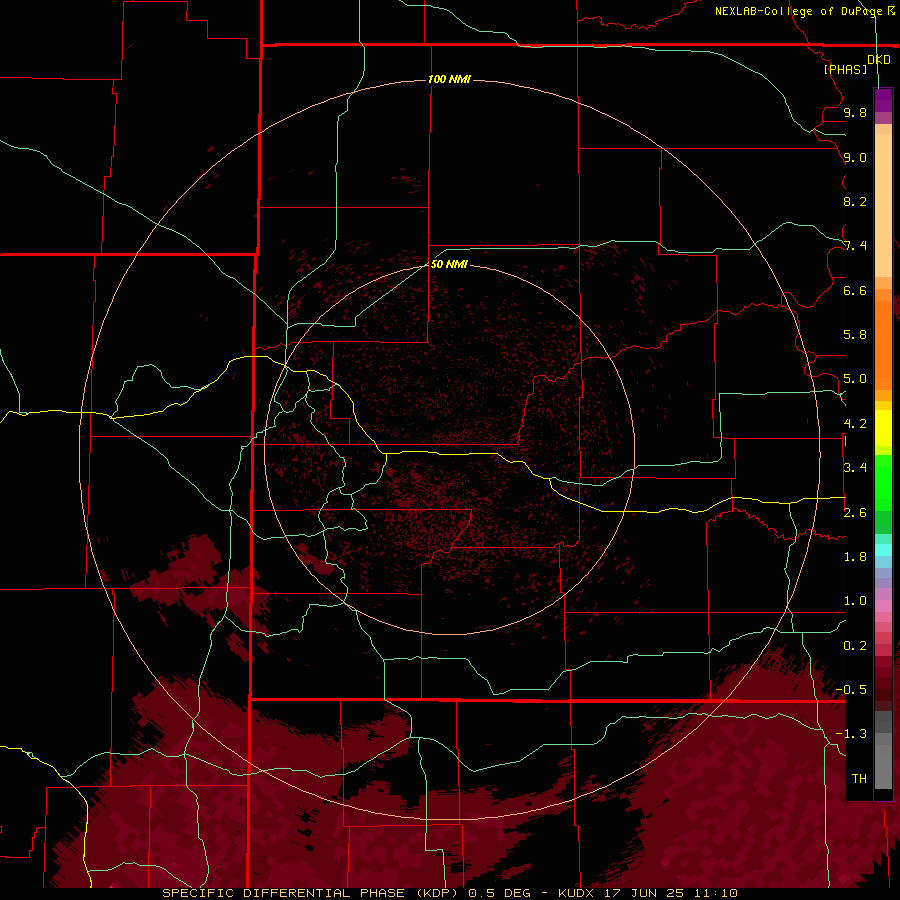Viewport: 900px width, 900px height.
Task: Pick the cyan segment of the color bar
Action: click(883, 550)
